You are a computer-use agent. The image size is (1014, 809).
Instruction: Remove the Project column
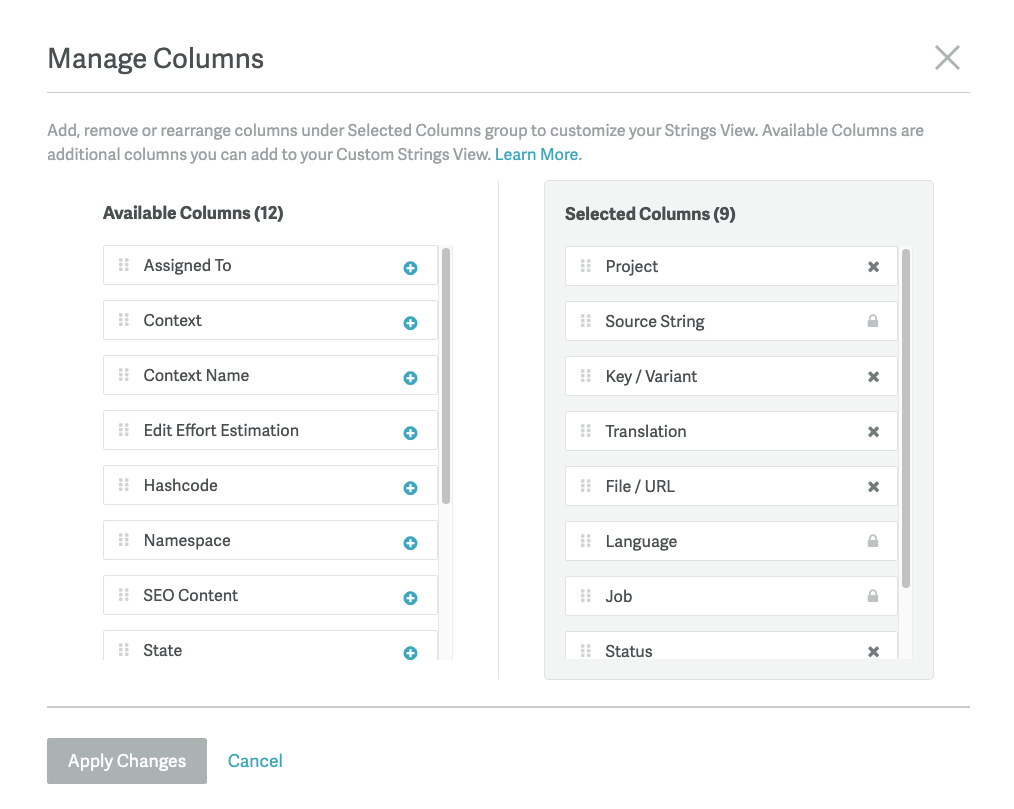point(872,266)
